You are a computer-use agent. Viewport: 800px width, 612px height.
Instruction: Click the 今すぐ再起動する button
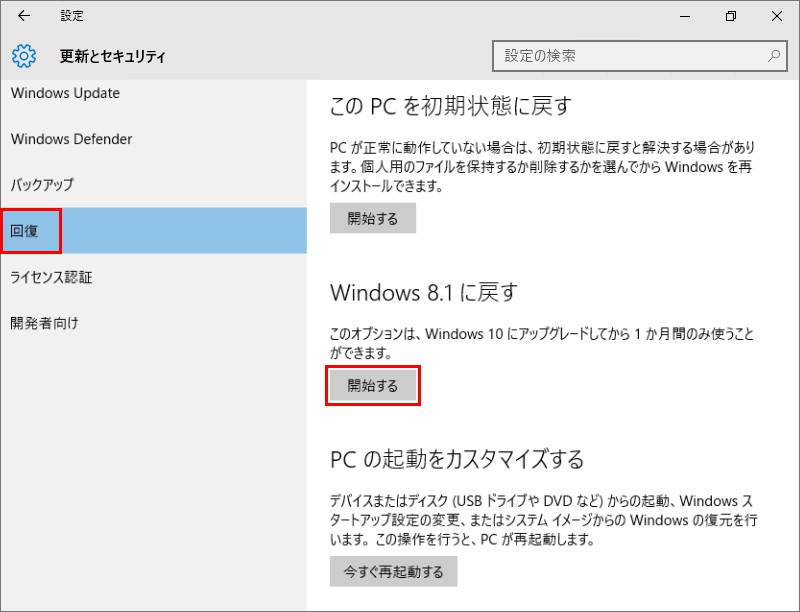(393, 572)
